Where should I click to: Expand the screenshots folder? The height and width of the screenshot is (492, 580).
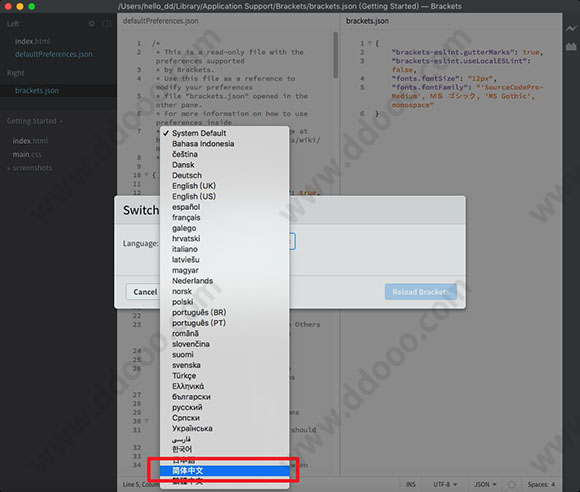pos(30,168)
